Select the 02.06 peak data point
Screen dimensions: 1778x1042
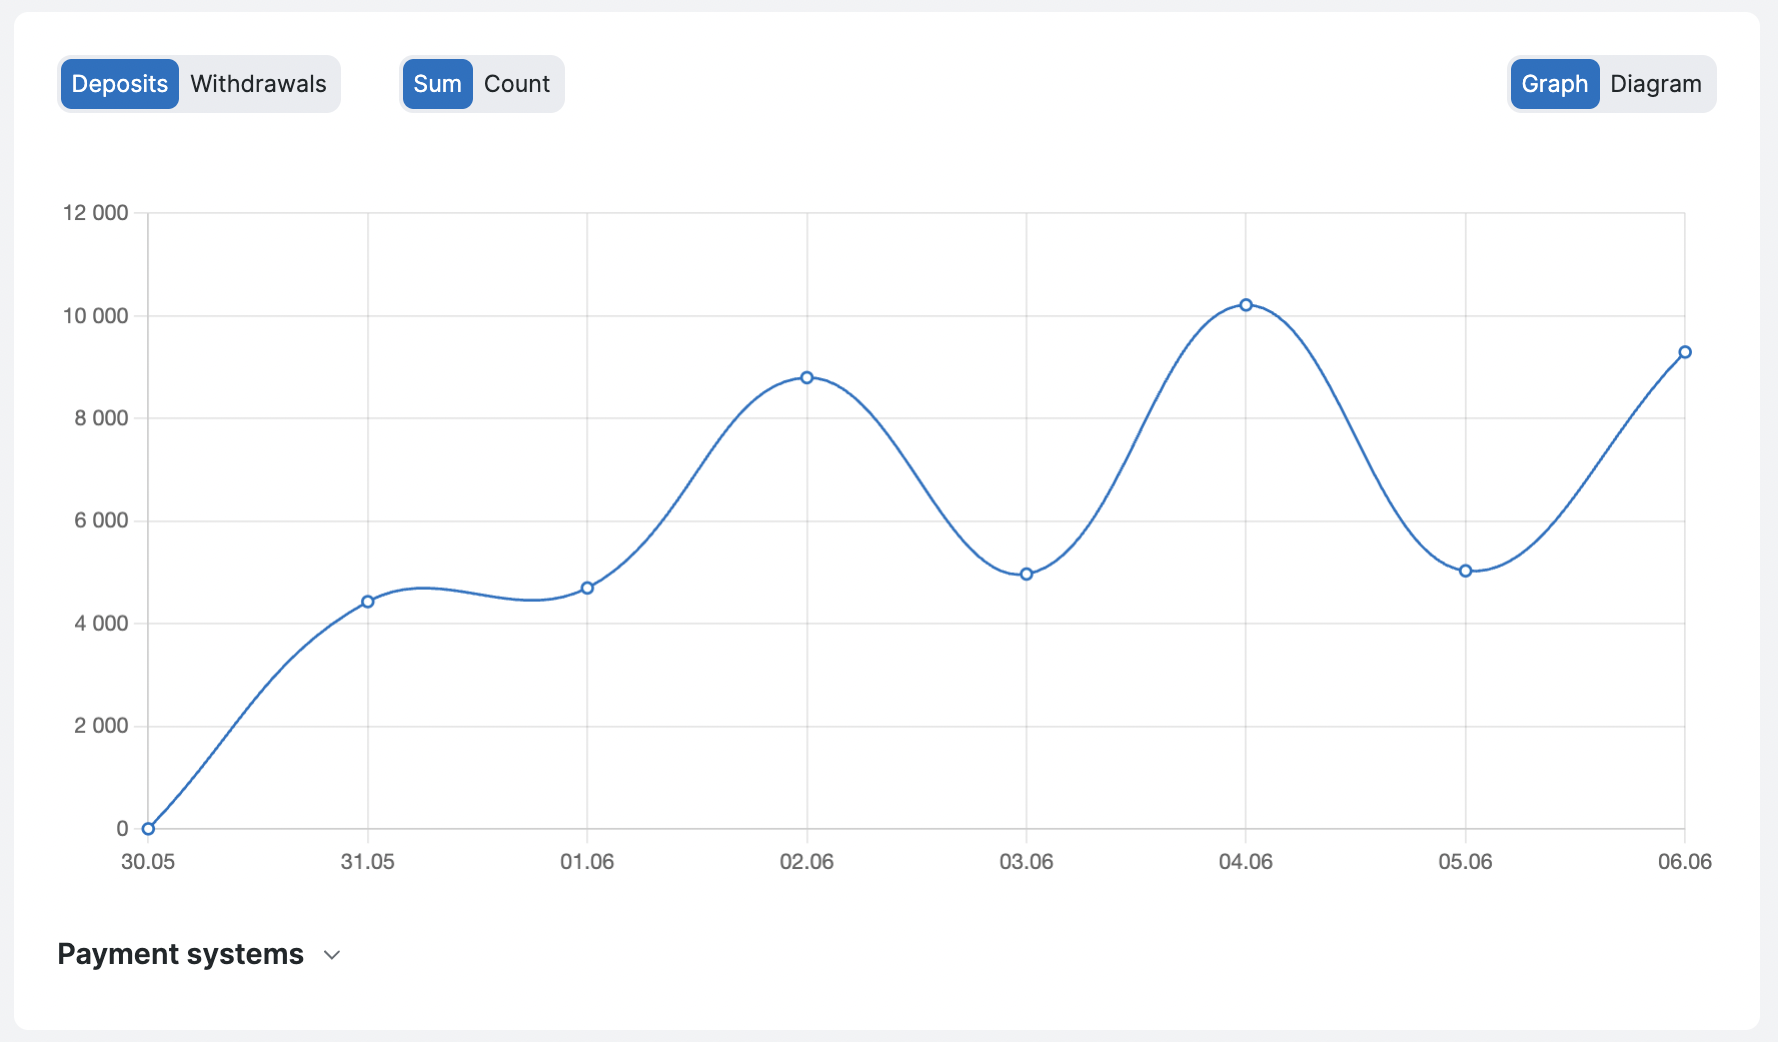click(x=807, y=377)
